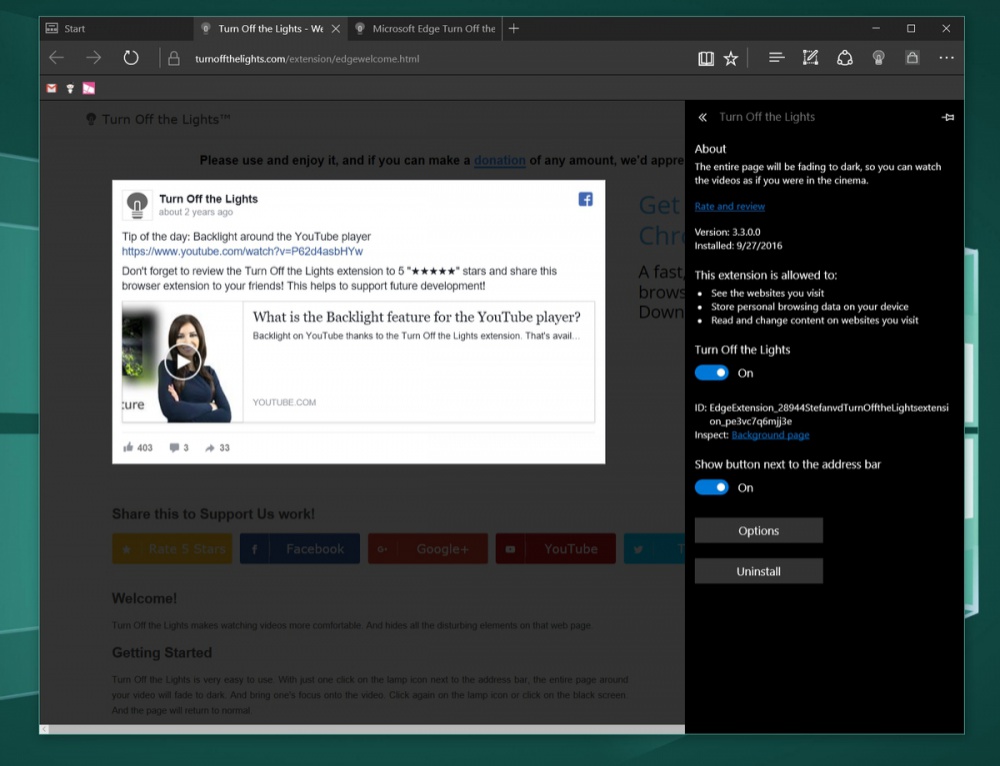
Task: Click the 'Turn Off the Lights' post author name
Action: tap(209, 199)
